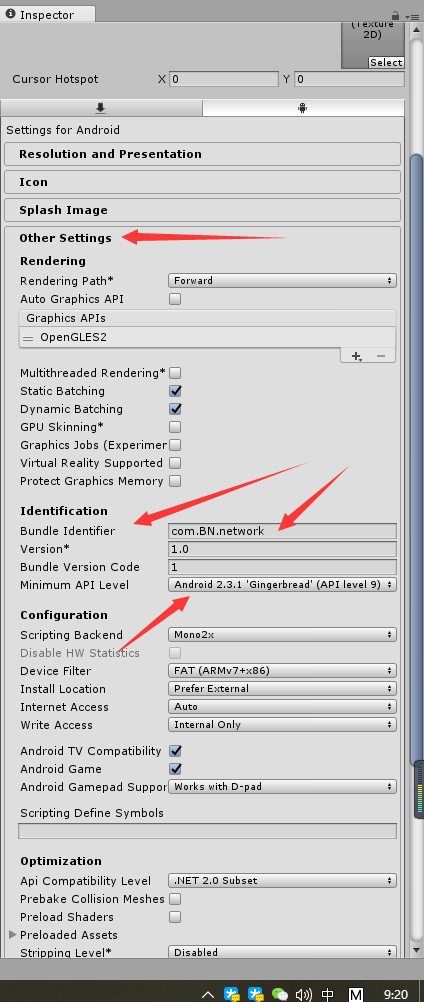Open the Rendering Path dropdown
This screenshot has height=1002, width=424.
[282, 281]
